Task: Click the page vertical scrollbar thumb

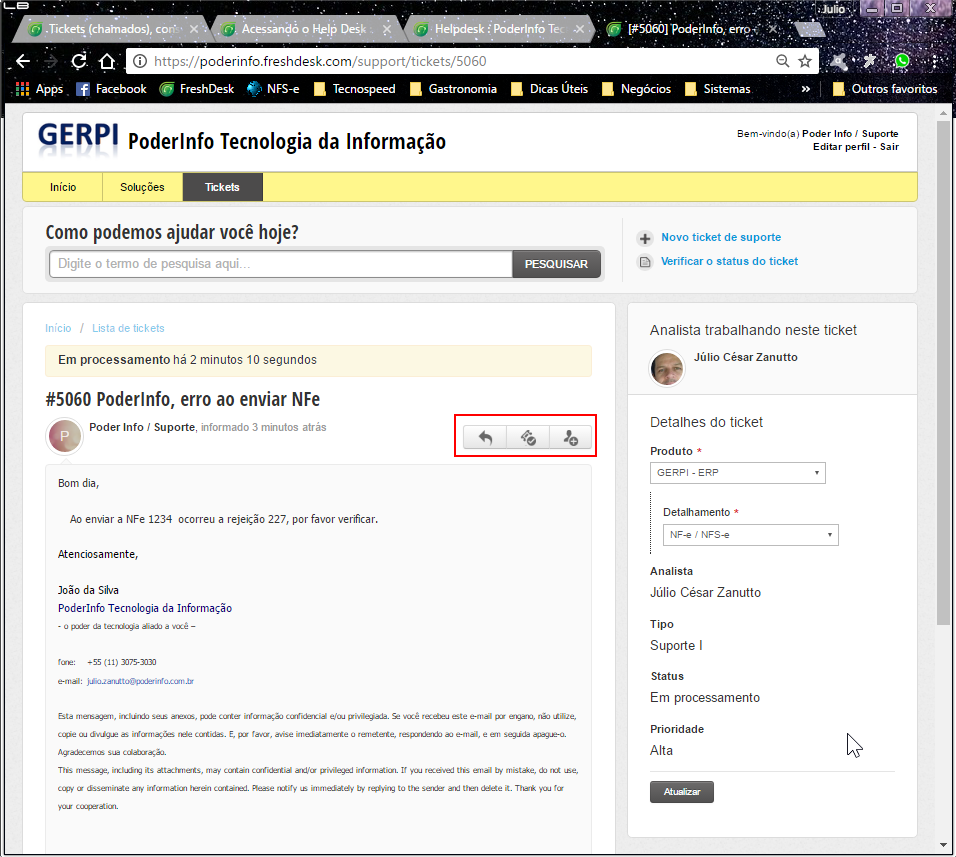Action: click(x=943, y=372)
